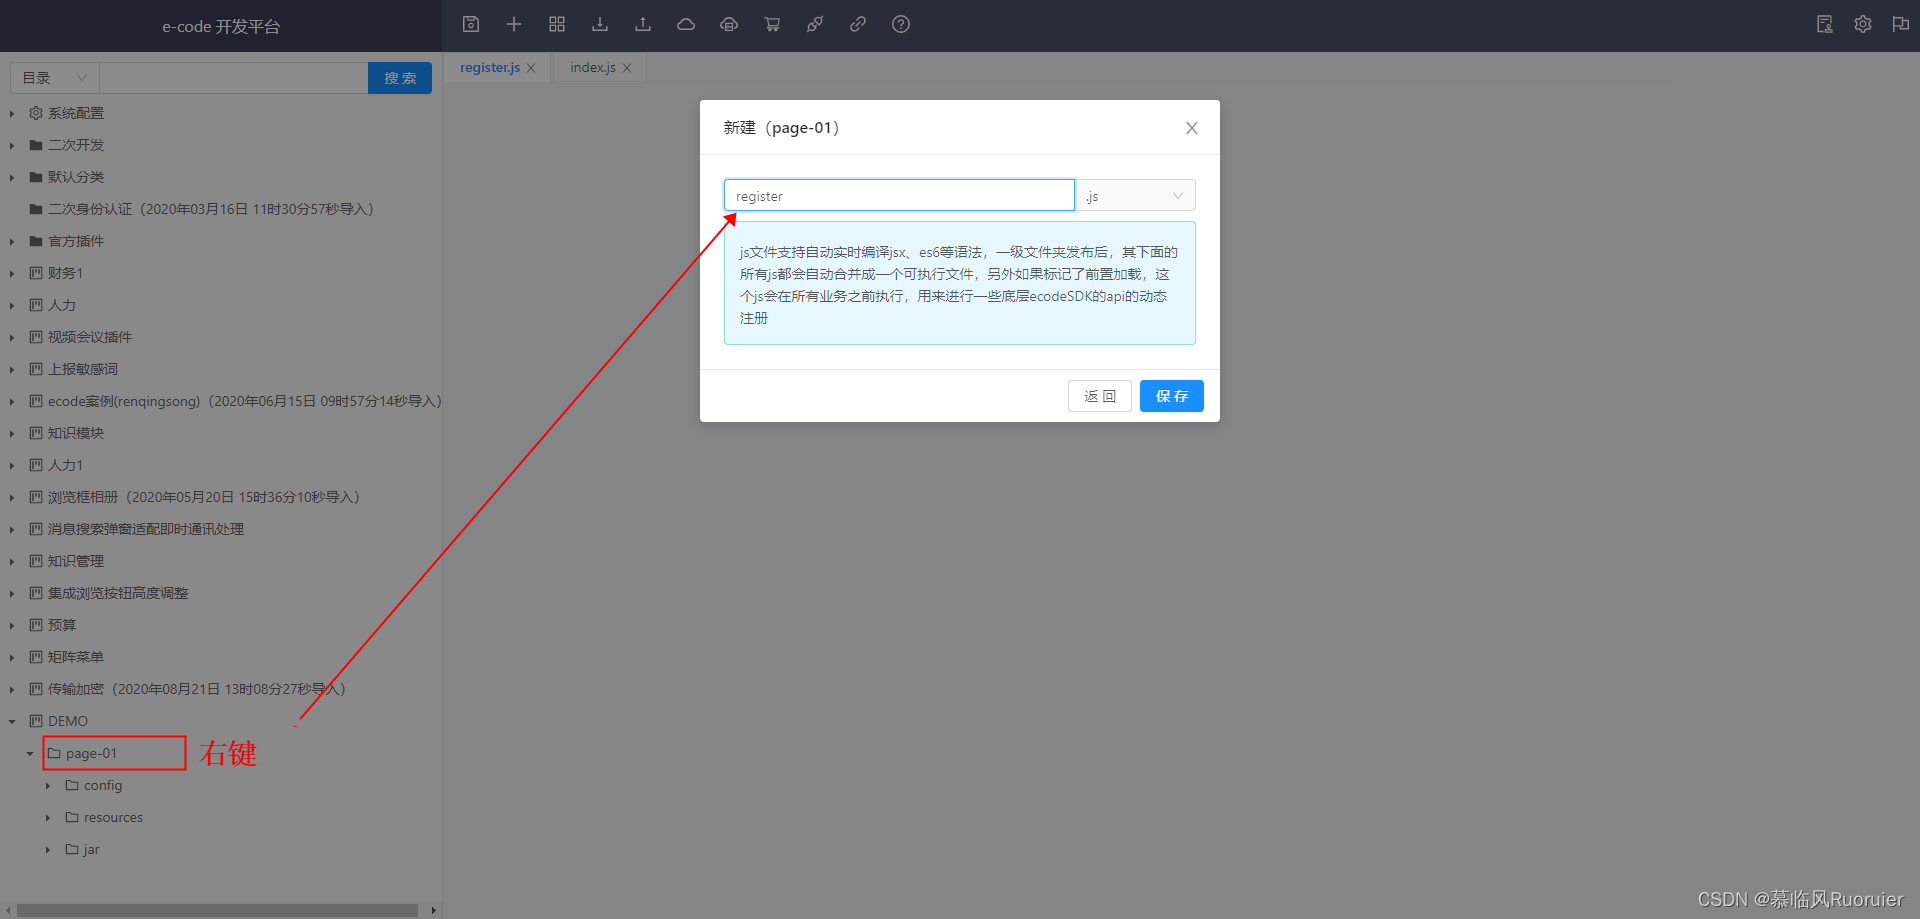Open the 目录 dropdown in sidebar
The width and height of the screenshot is (1920, 919).
55,78
